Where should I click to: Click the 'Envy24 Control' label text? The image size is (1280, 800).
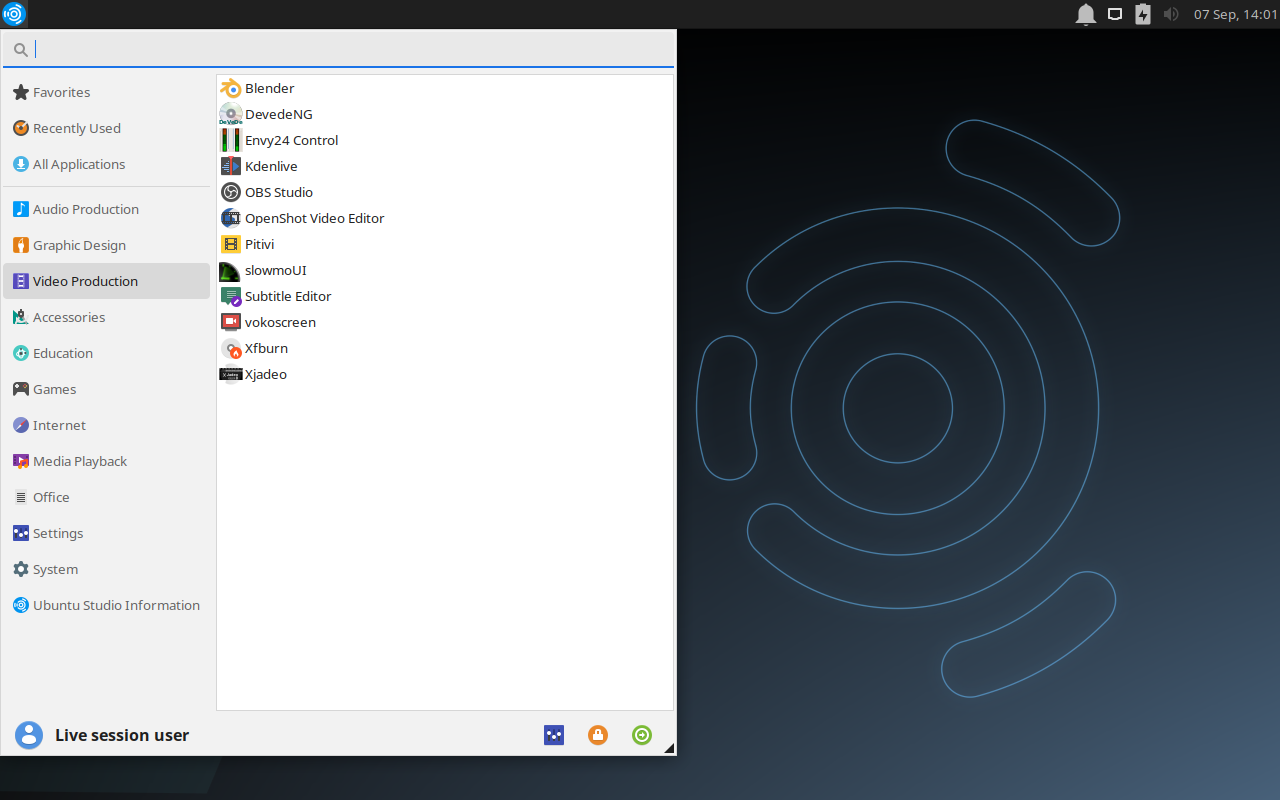tap(291, 140)
